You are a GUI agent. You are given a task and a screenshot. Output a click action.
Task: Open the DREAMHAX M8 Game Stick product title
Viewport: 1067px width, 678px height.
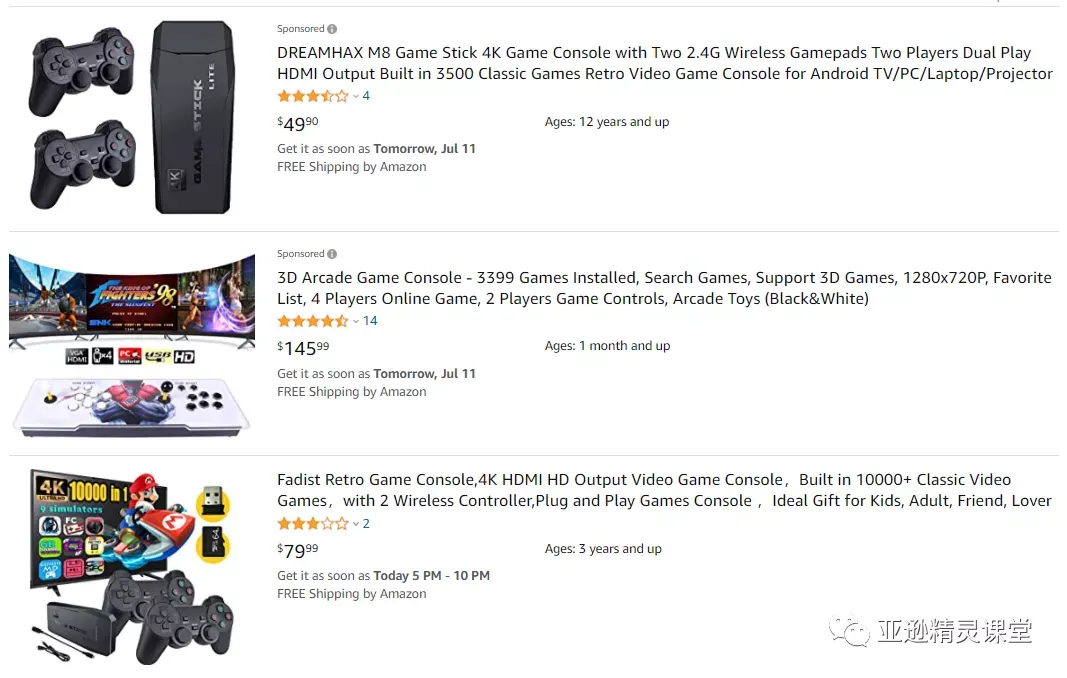pos(664,63)
